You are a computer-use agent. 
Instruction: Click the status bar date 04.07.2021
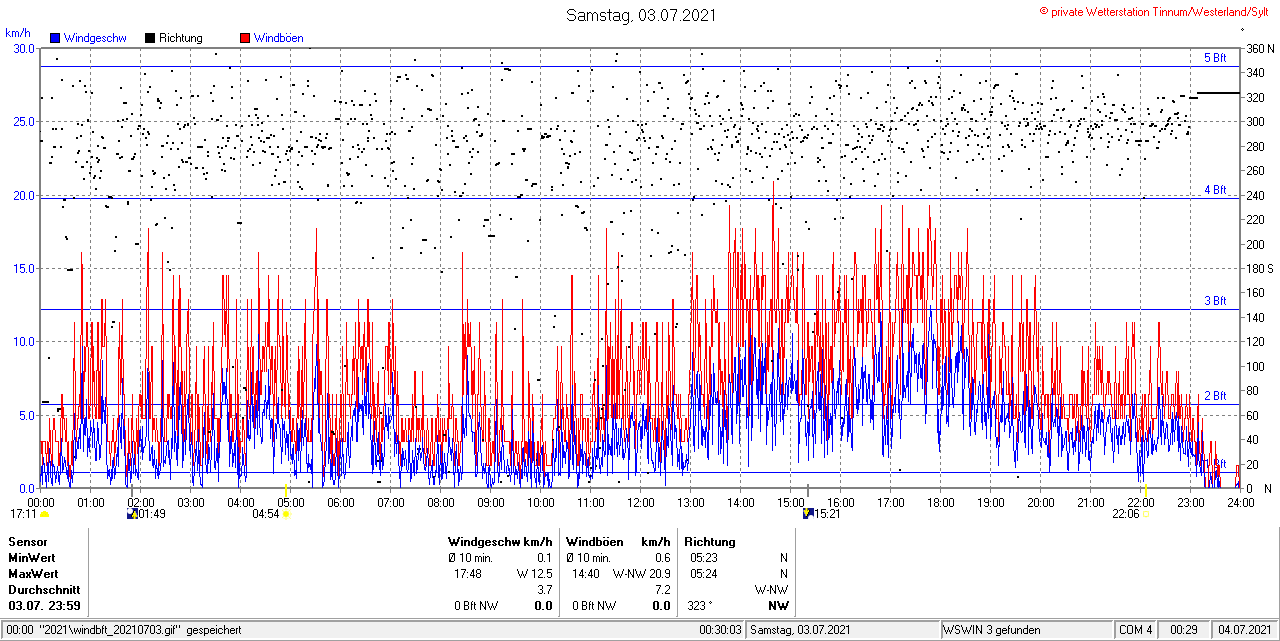(x=1243, y=630)
